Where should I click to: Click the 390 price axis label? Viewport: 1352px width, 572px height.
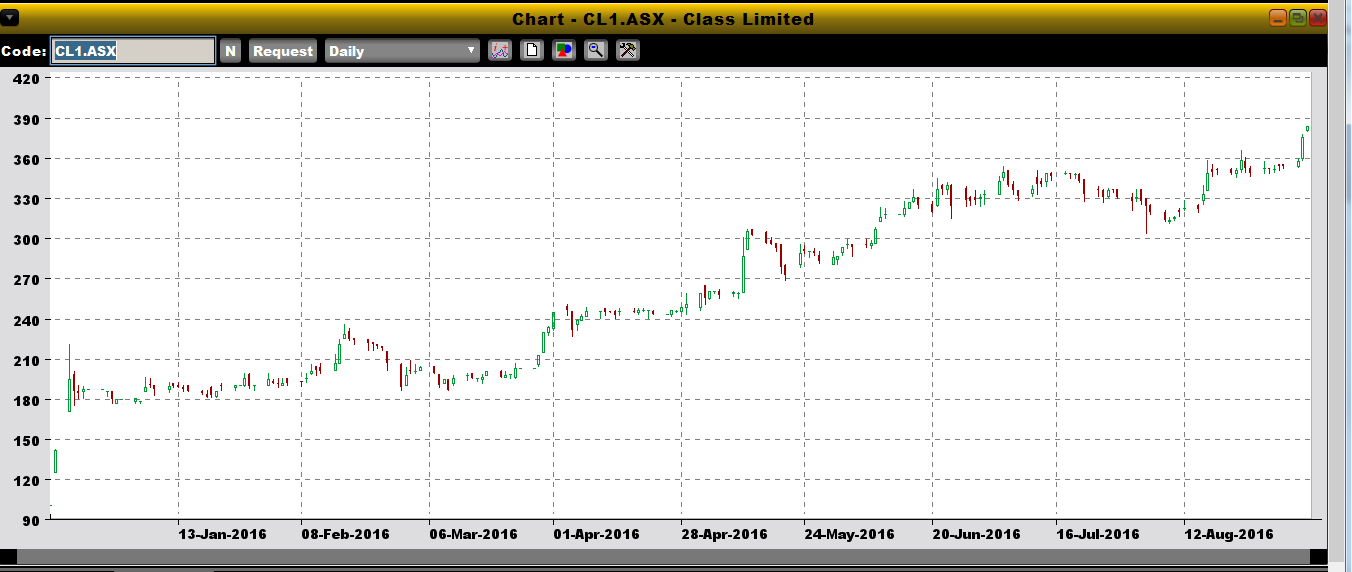pos(25,119)
